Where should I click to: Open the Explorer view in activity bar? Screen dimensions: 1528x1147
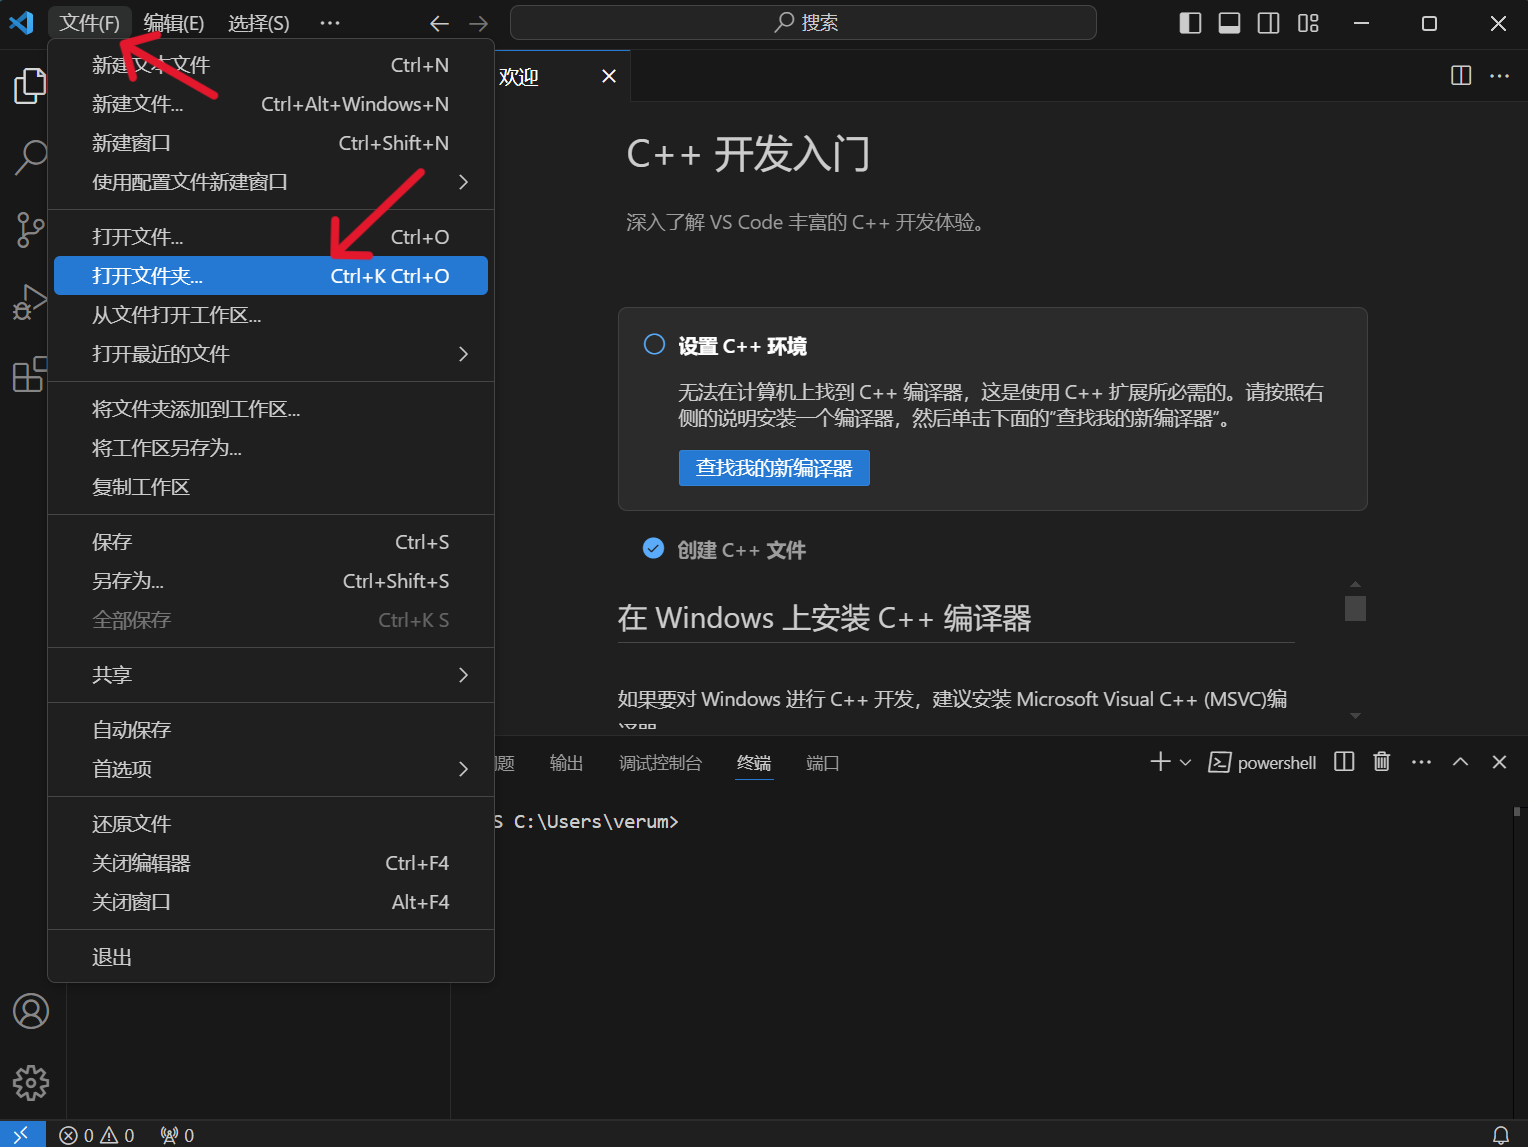click(30, 86)
